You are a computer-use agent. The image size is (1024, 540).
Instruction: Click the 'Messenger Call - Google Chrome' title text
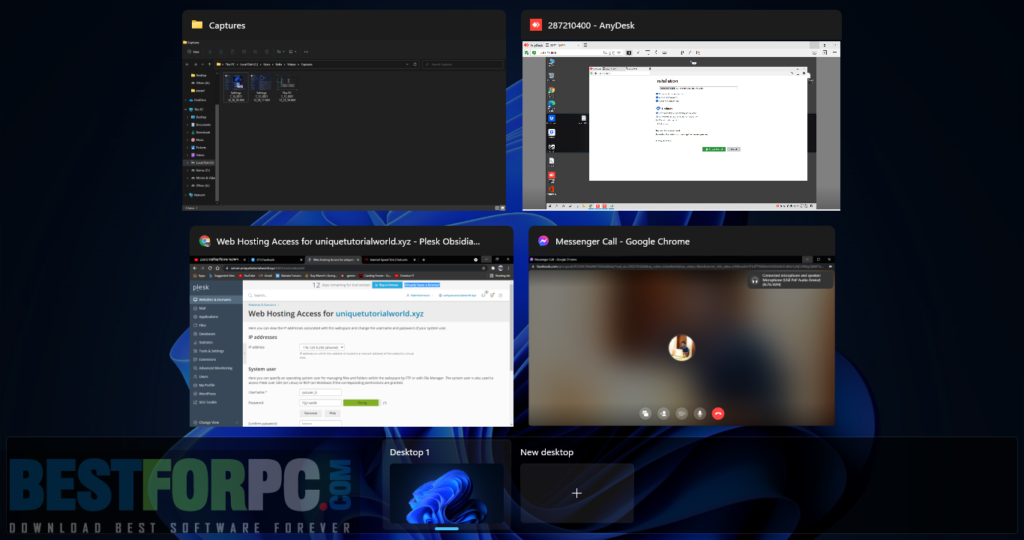[x=622, y=241]
